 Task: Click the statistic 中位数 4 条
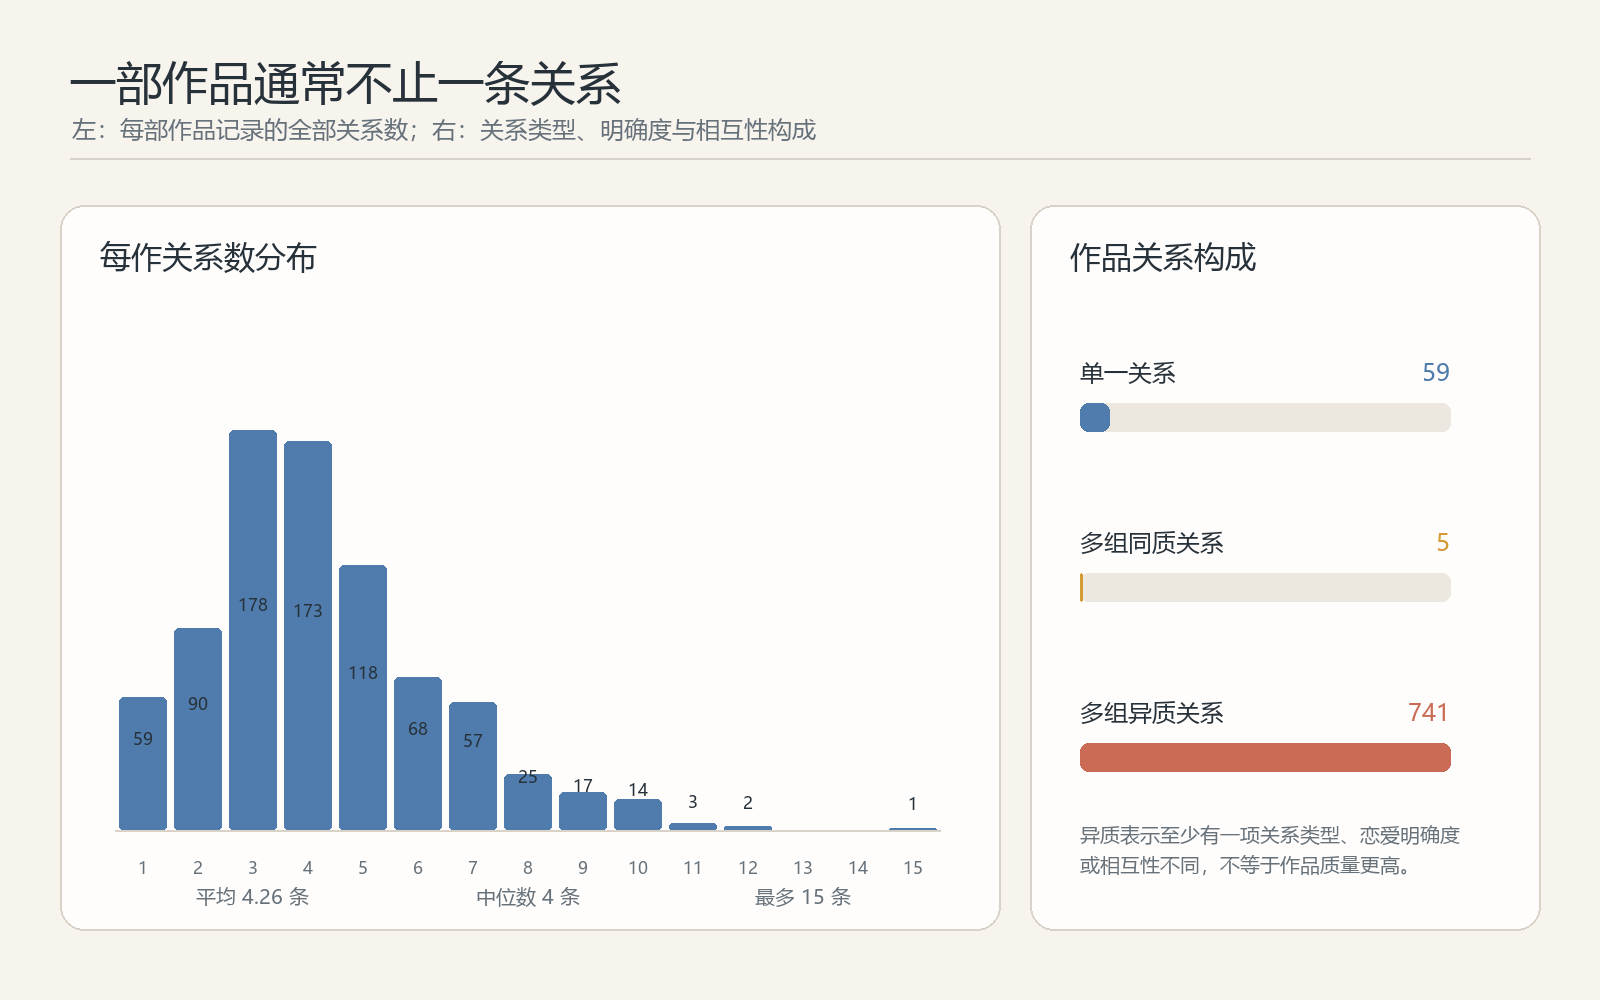pos(528,897)
